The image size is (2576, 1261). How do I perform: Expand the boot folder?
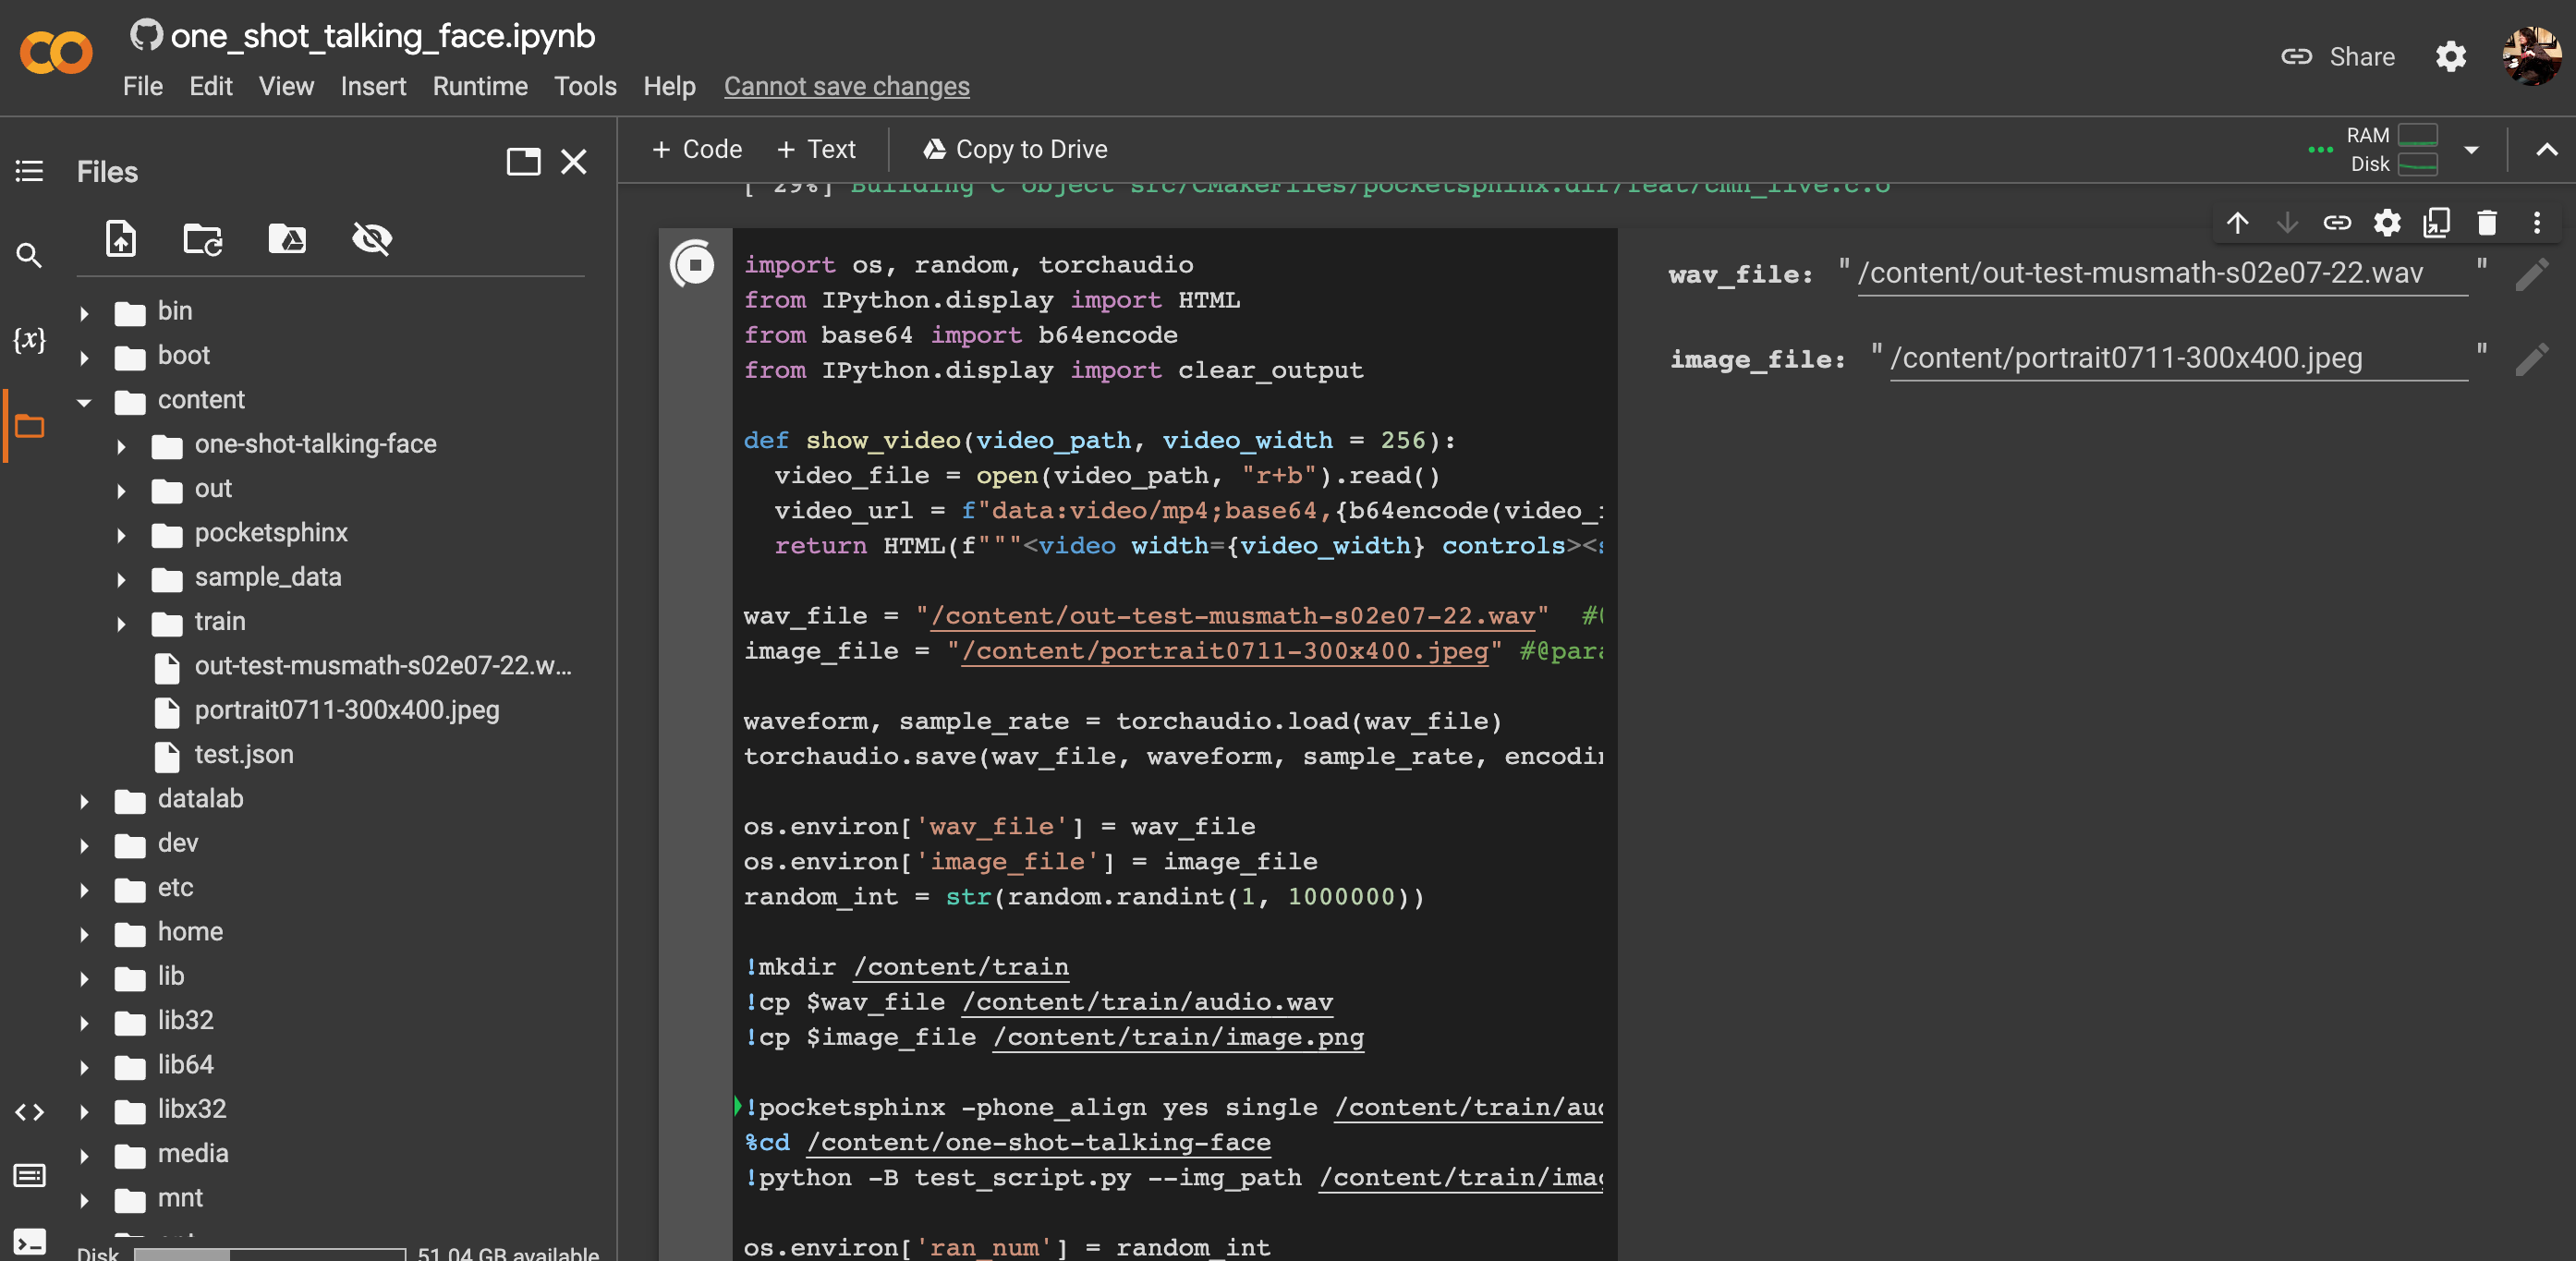tap(84, 357)
